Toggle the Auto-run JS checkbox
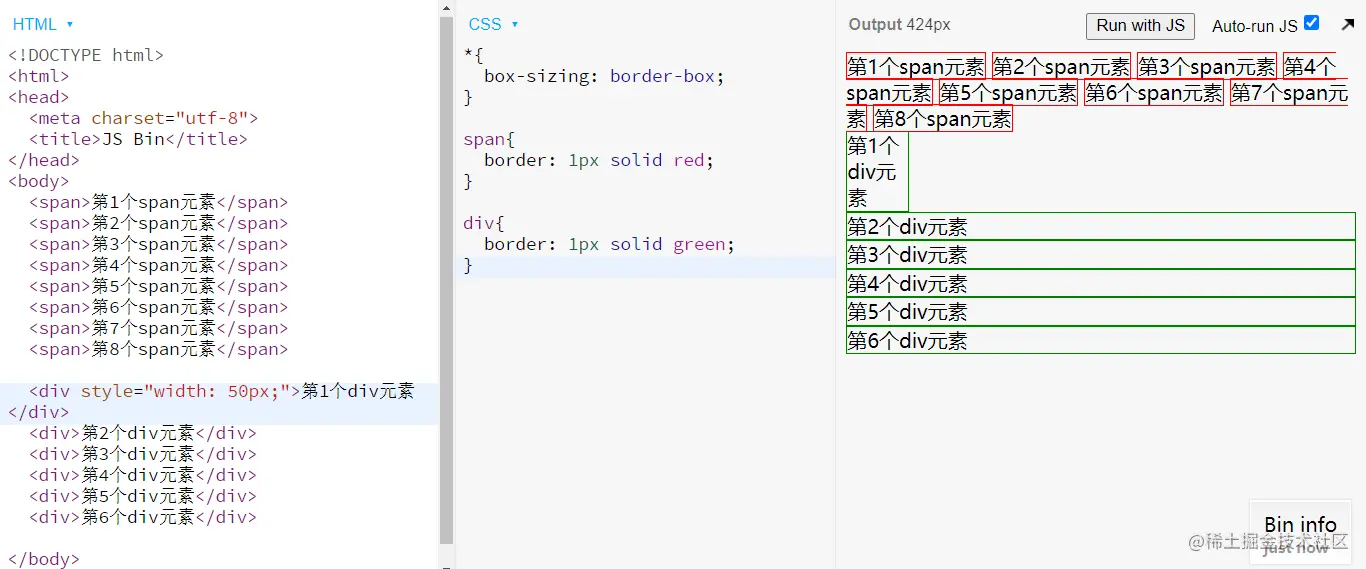The height and width of the screenshot is (569, 1366). 1312,23
